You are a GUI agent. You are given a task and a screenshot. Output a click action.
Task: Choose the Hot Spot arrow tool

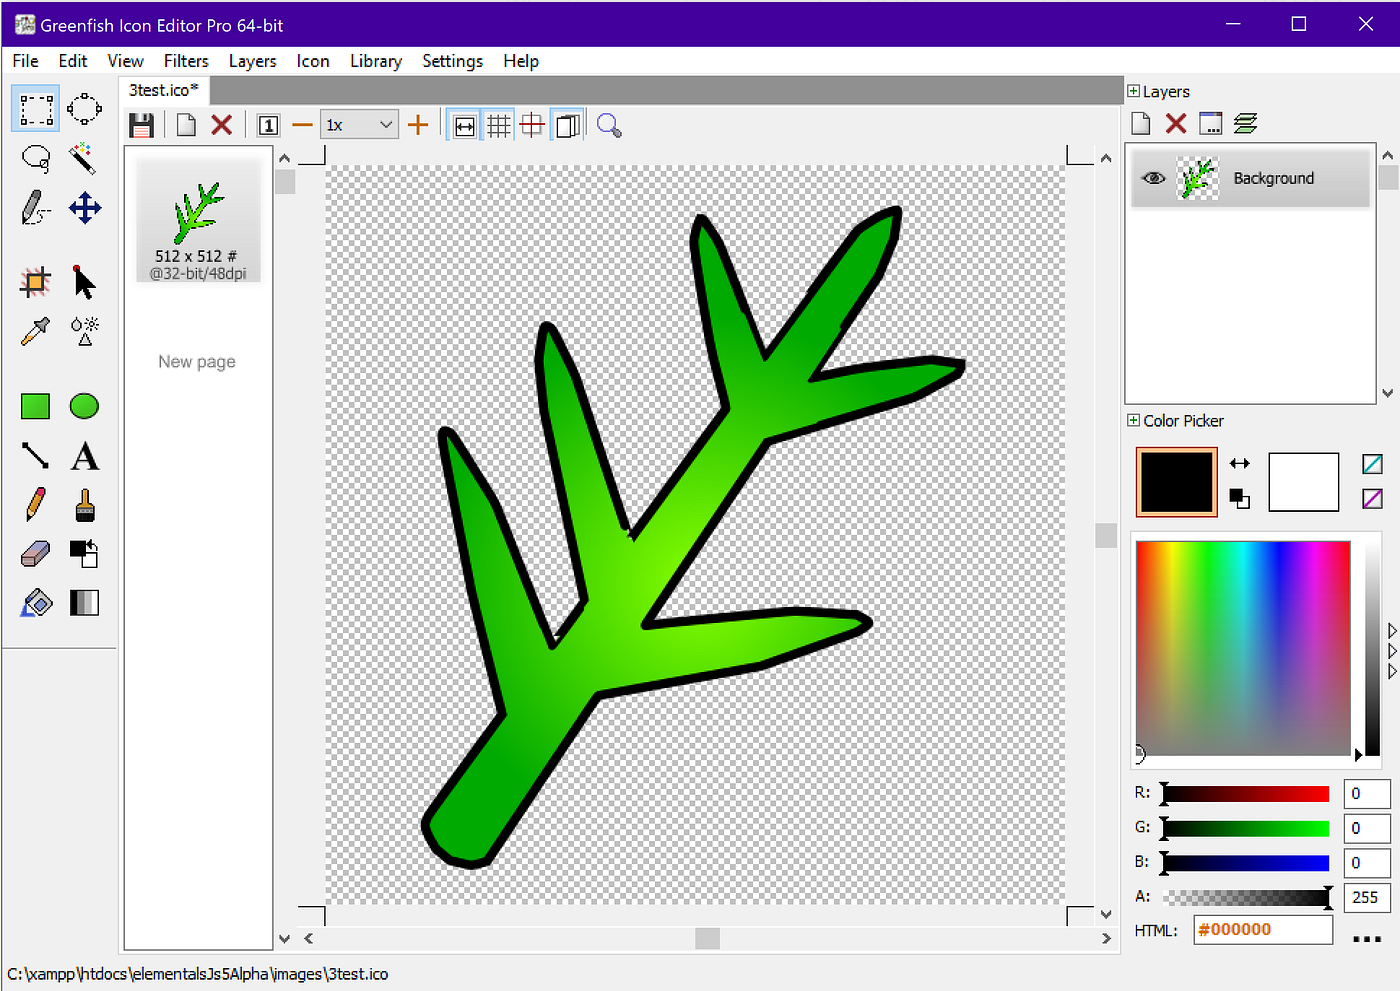point(84,282)
